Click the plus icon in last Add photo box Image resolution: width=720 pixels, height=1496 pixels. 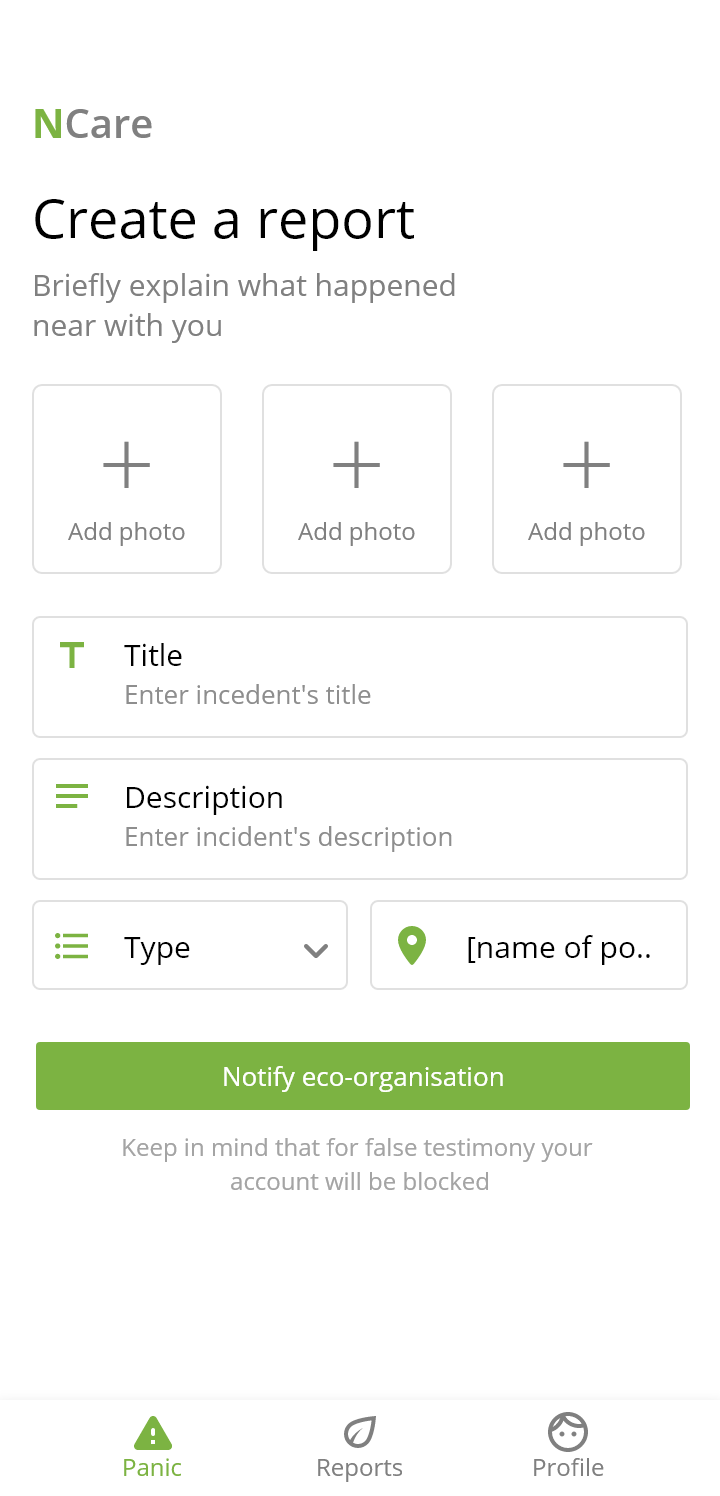(586, 463)
